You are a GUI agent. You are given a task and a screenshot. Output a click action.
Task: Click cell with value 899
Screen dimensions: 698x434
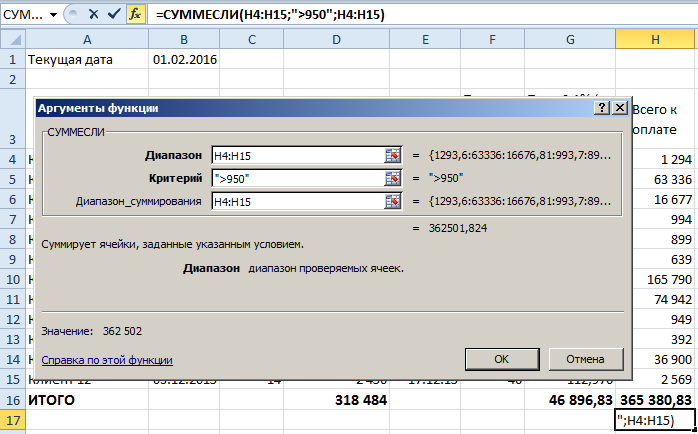pyautogui.click(x=663, y=239)
